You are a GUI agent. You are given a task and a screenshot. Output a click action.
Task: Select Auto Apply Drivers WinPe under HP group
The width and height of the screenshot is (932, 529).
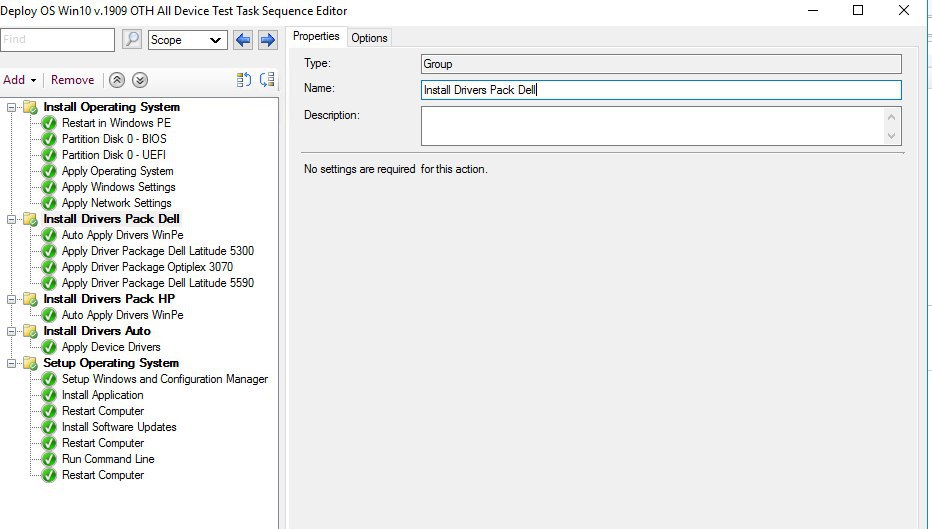click(x=122, y=316)
